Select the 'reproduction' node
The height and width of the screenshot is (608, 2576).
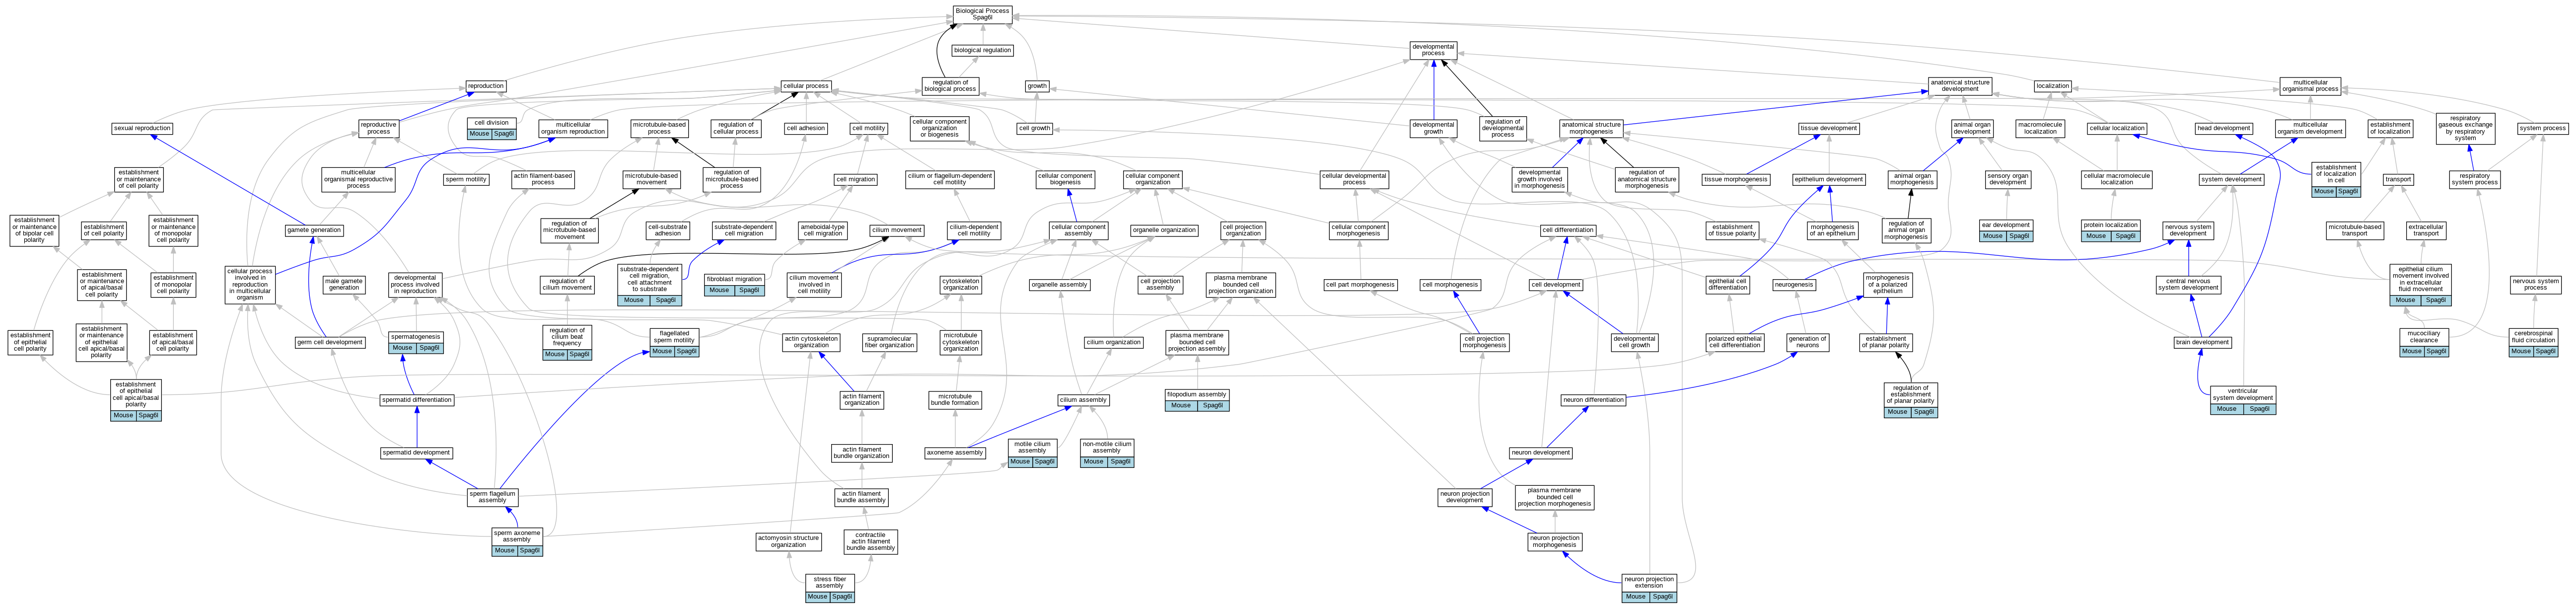(x=486, y=86)
